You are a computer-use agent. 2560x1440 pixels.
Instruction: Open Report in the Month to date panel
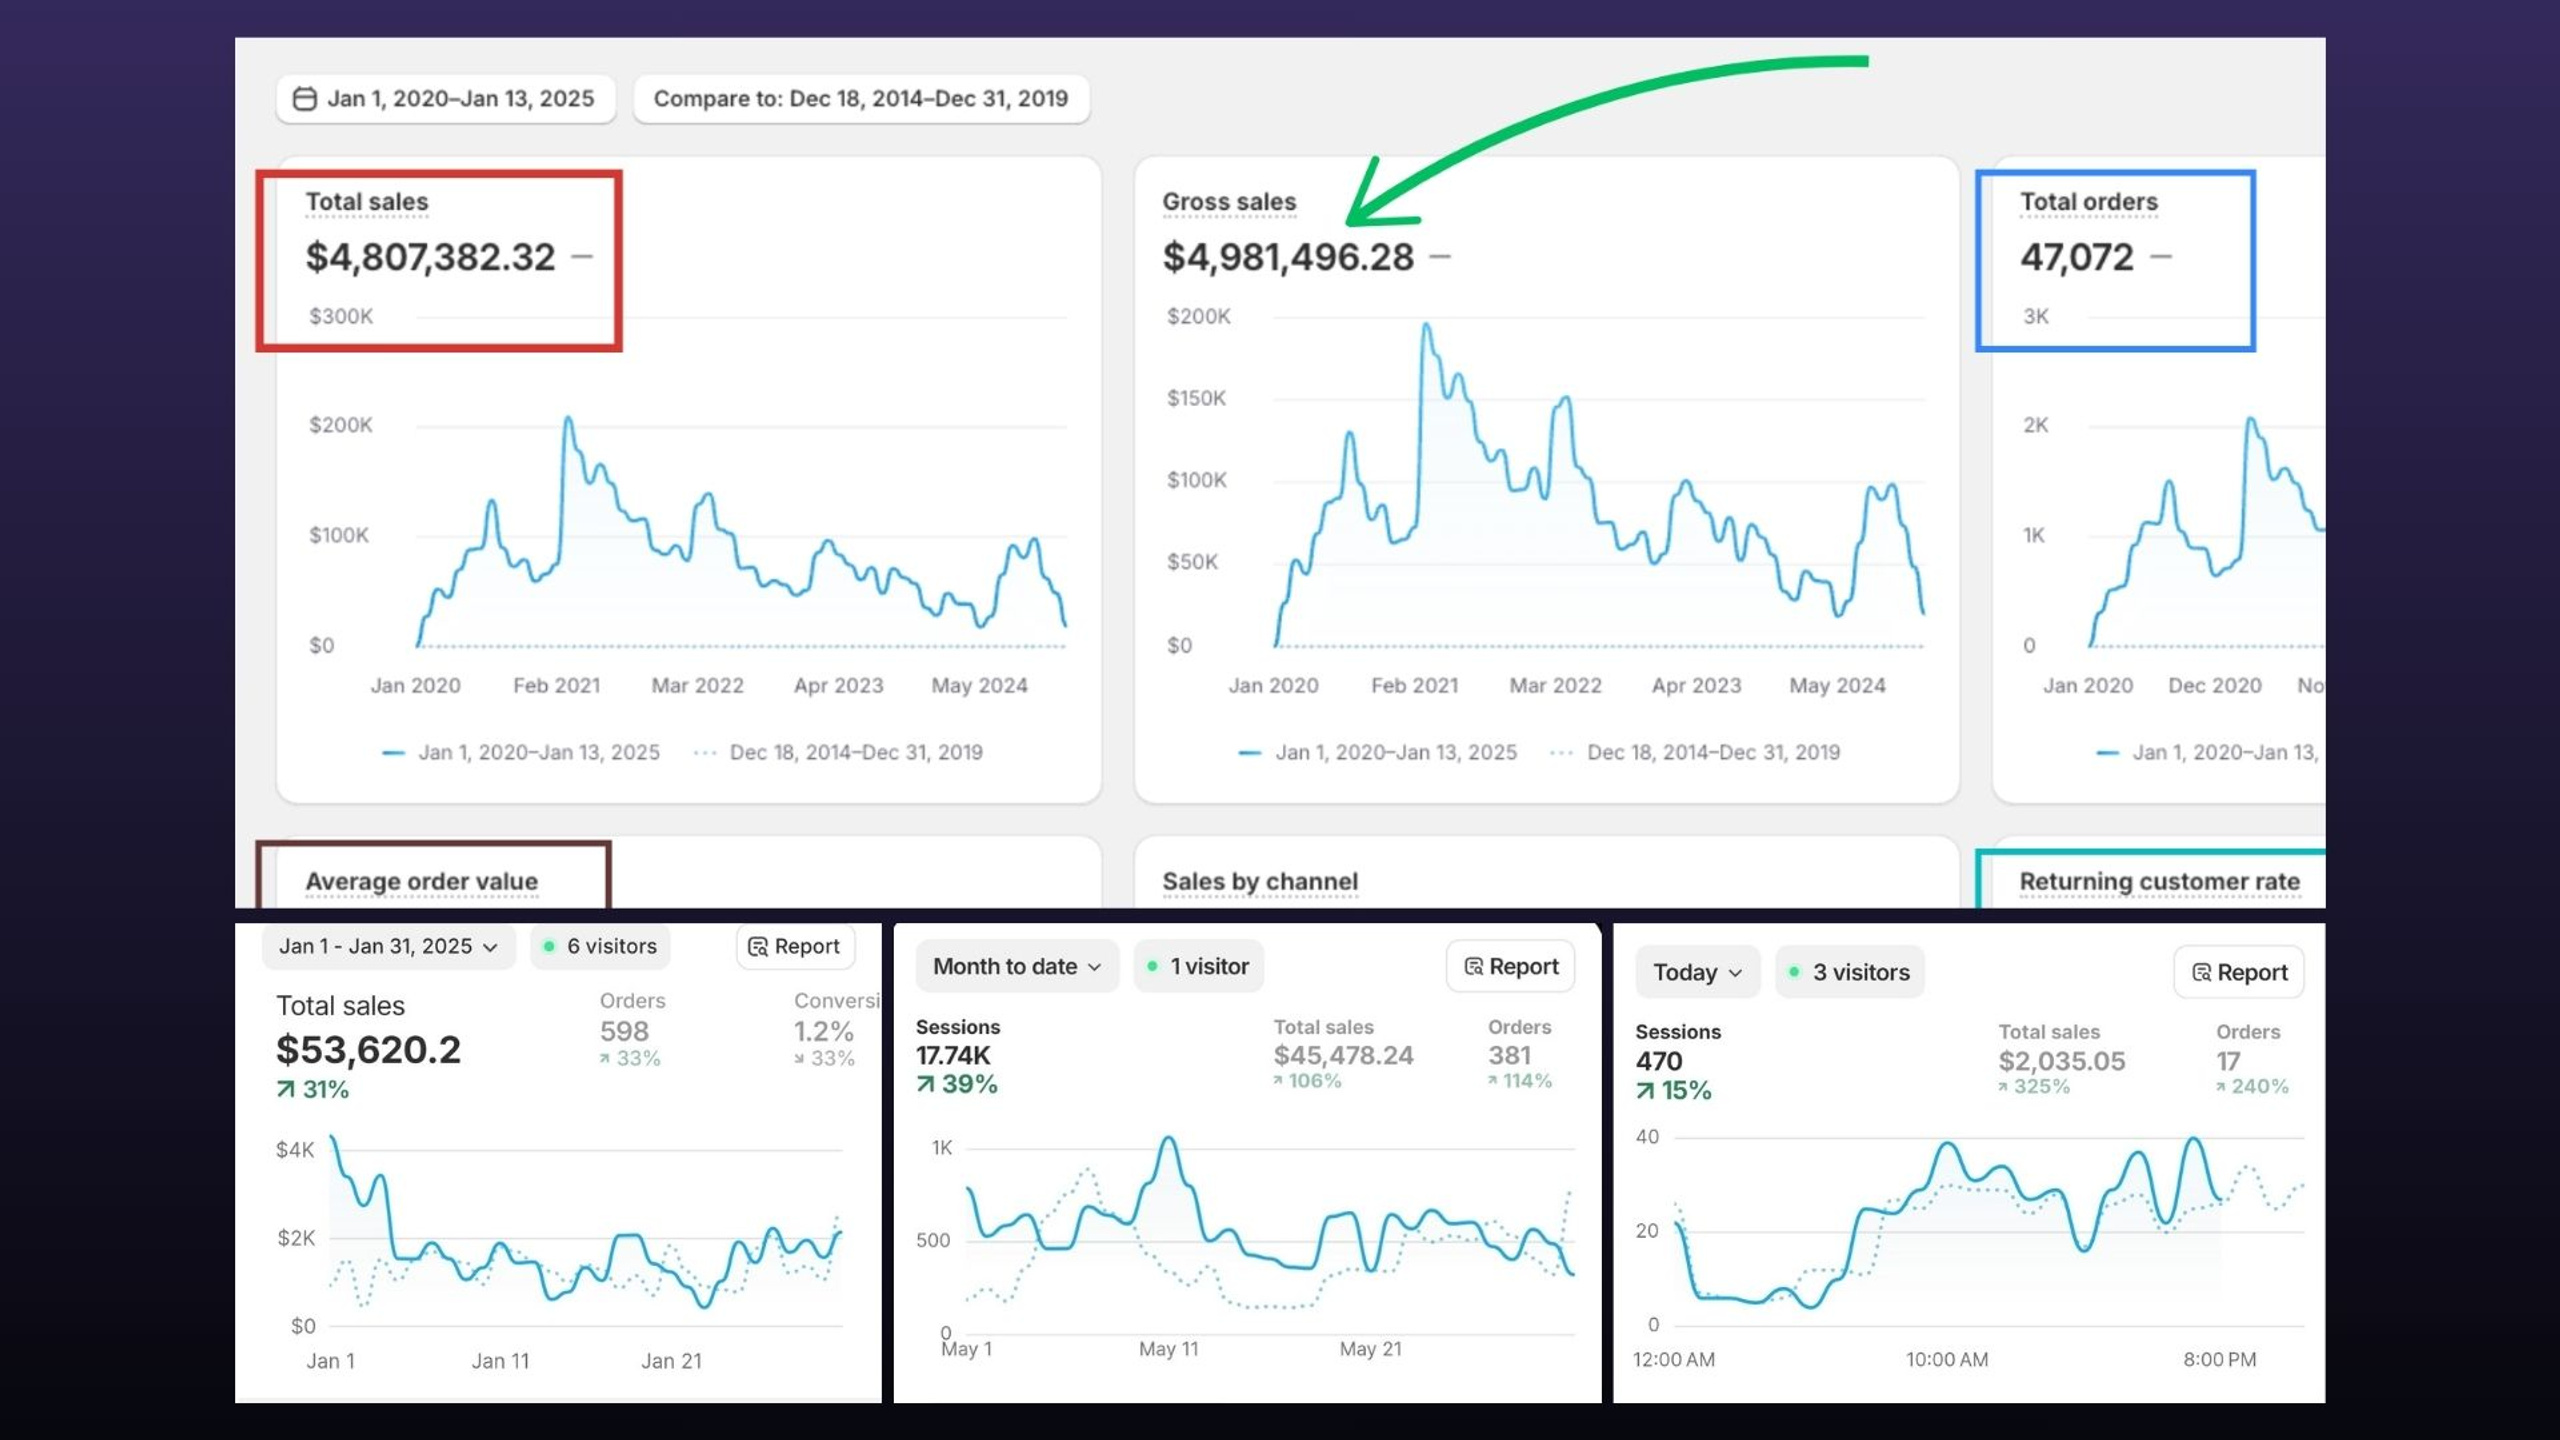click(1510, 966)
